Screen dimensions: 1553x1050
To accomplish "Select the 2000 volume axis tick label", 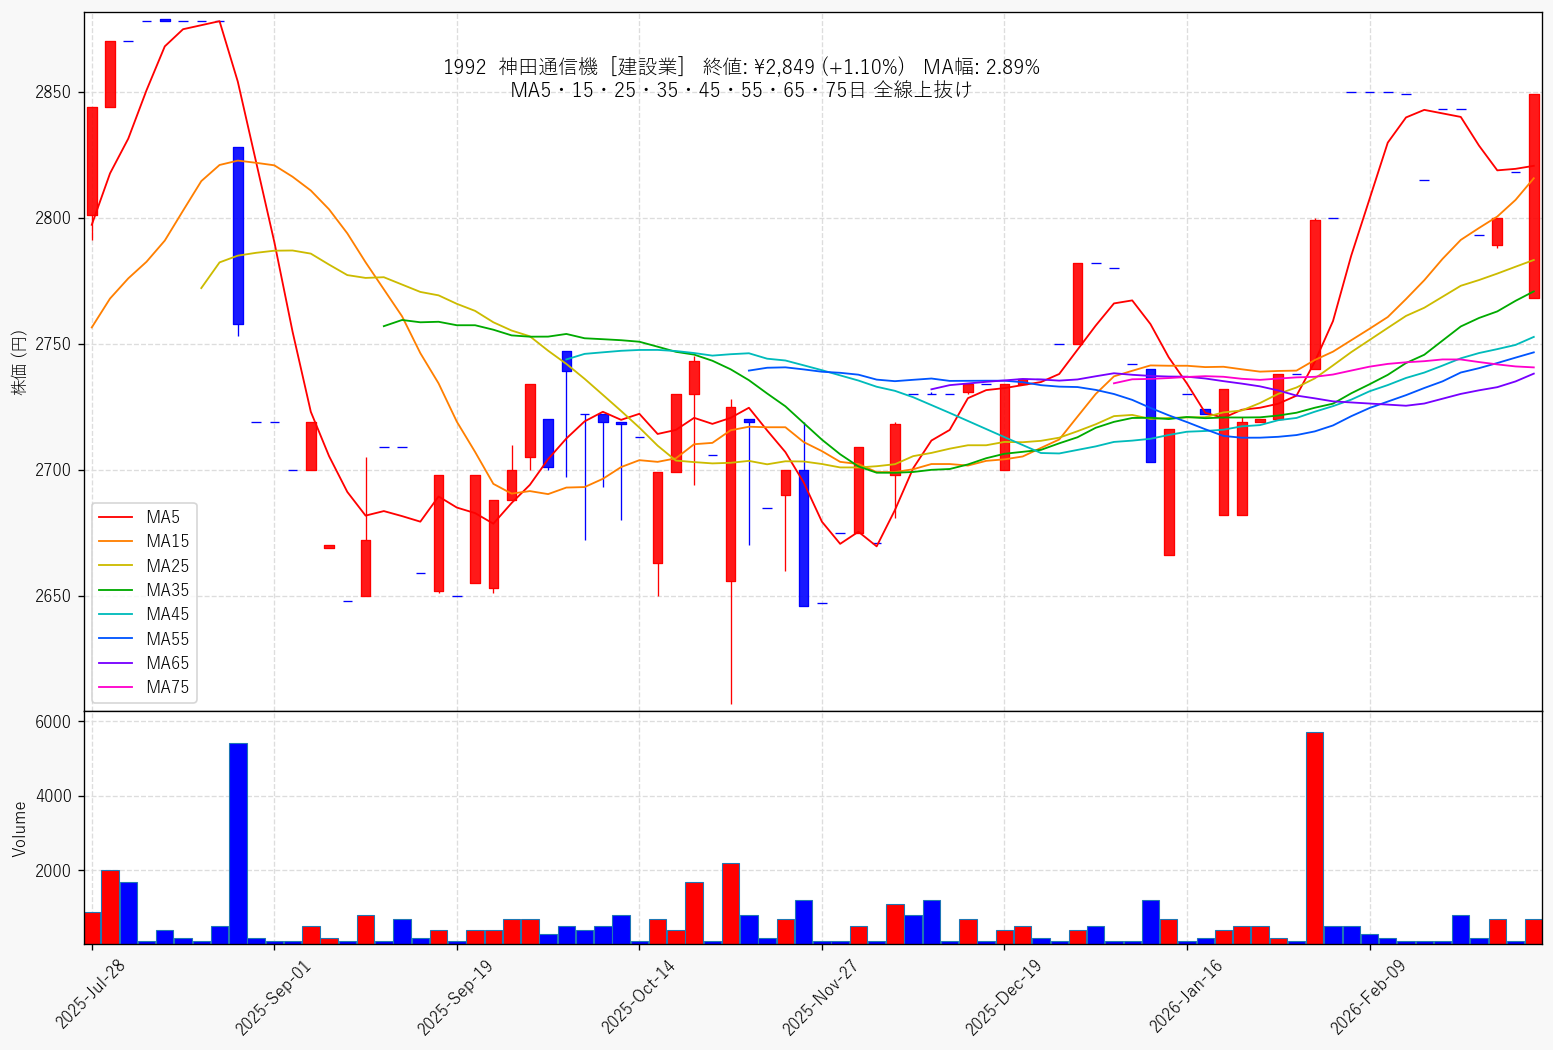I will tap(53, 871).
